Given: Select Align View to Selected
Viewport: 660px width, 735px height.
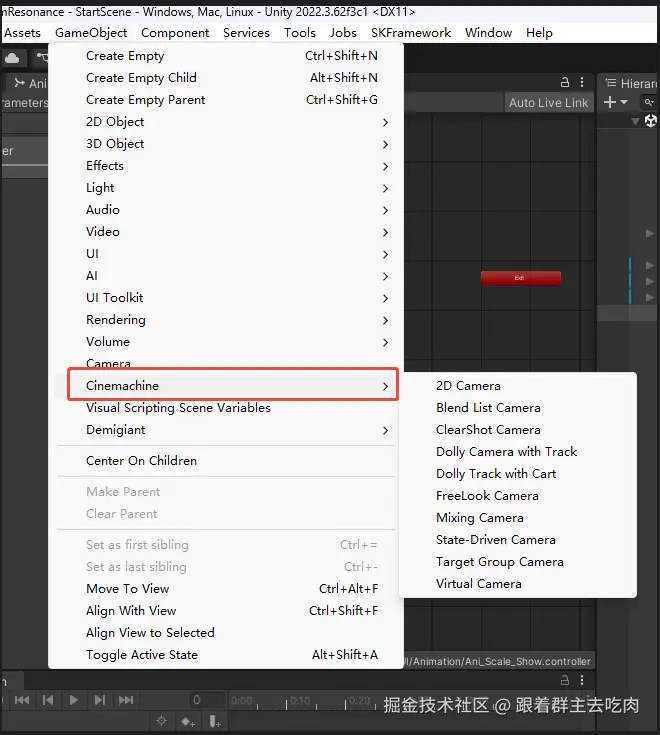Looking at the screenshot, I should 226,633.
